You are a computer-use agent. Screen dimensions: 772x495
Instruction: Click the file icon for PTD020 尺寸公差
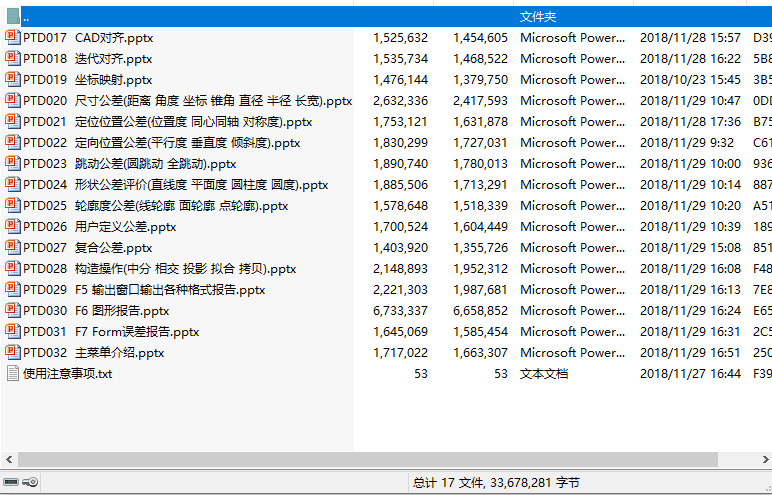(x=12, y=100)
